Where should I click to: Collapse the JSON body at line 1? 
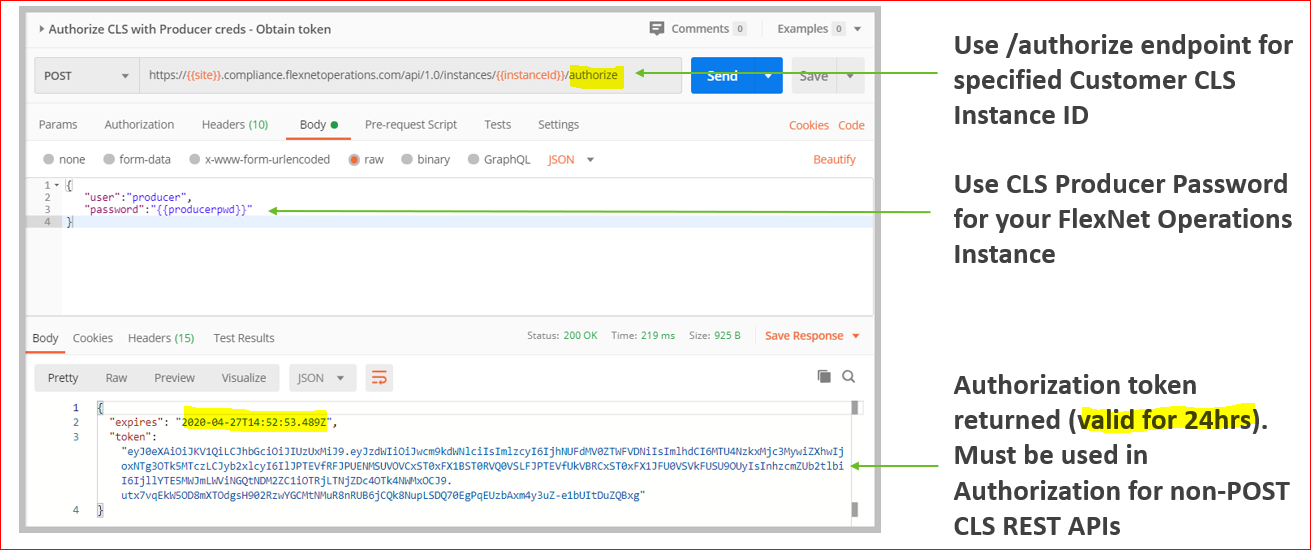point(56,186)
